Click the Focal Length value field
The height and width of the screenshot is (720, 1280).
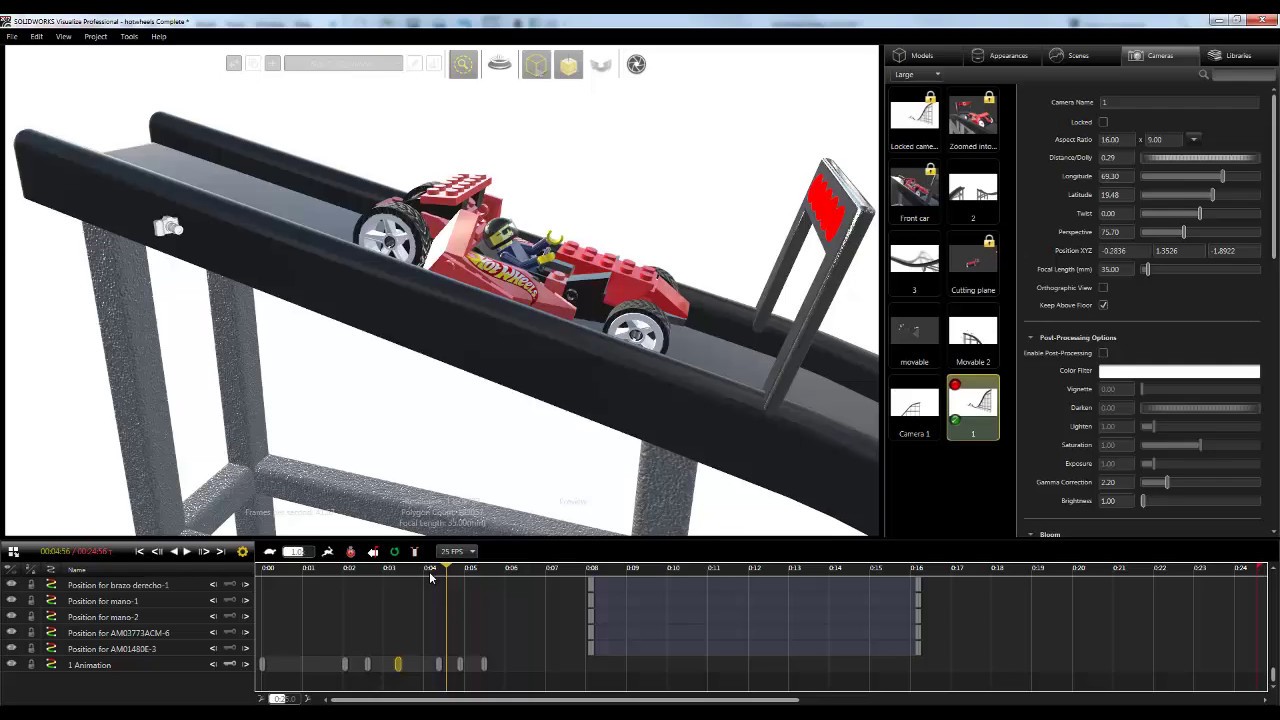click(x=1117, y=269)
